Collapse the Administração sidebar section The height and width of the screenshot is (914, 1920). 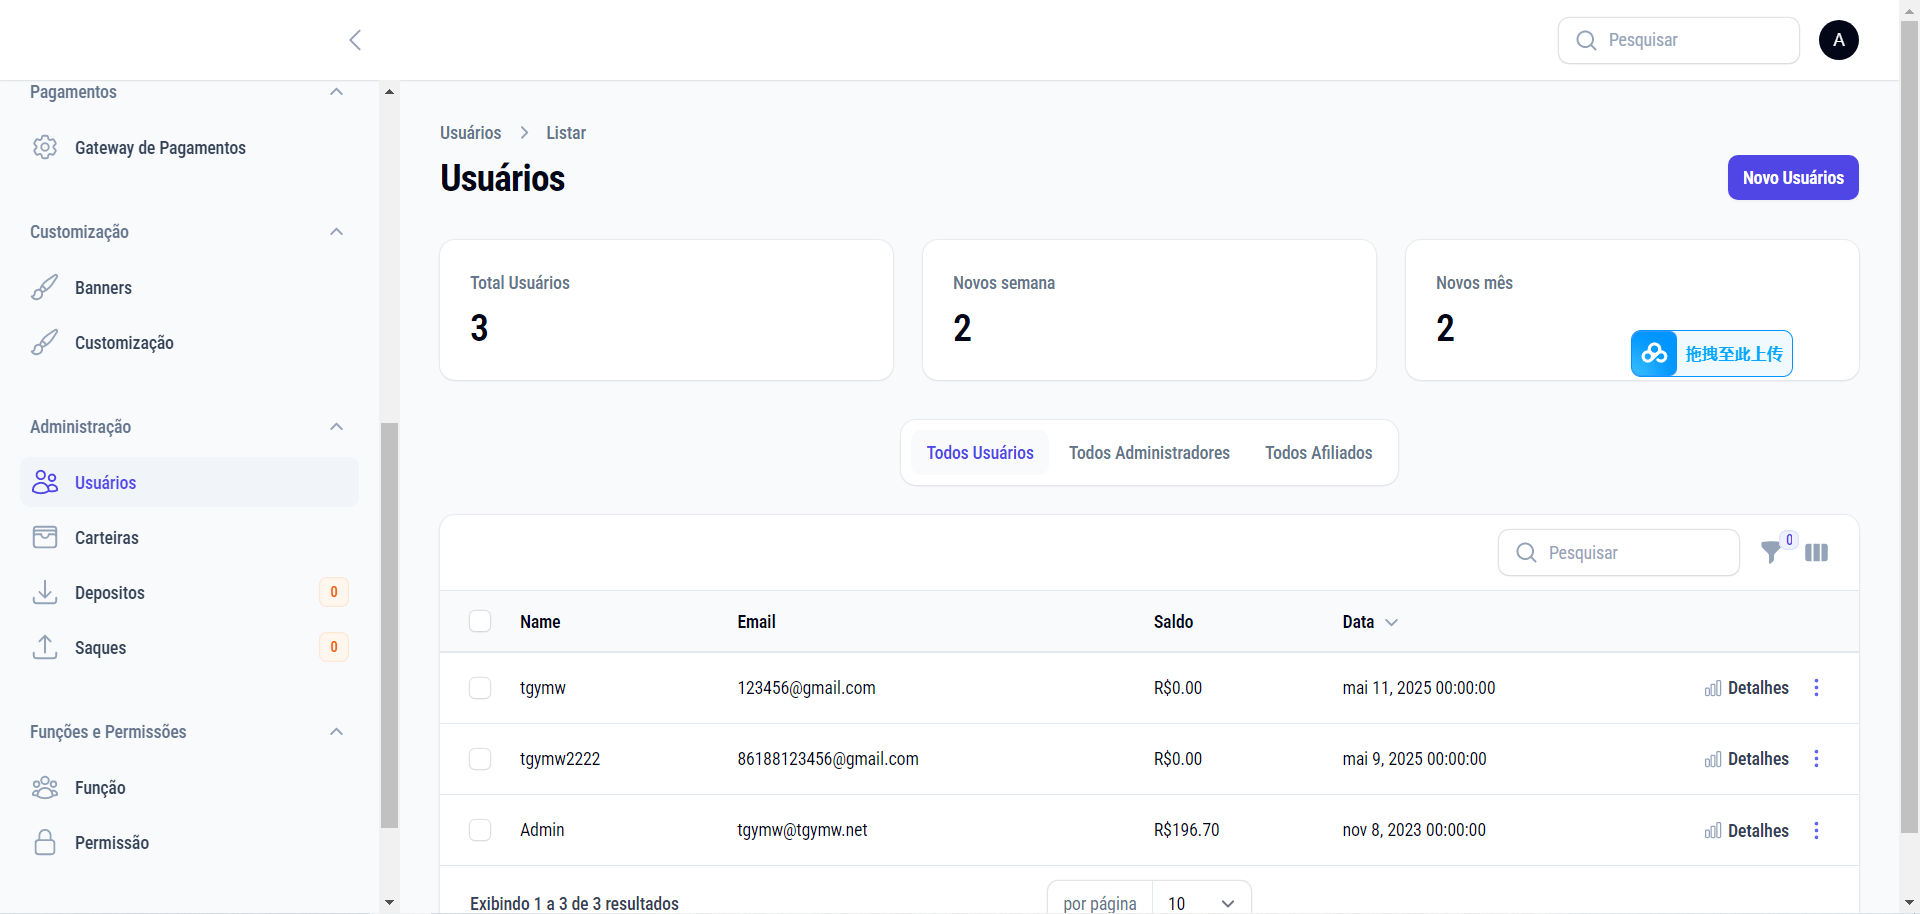point(336,427)
